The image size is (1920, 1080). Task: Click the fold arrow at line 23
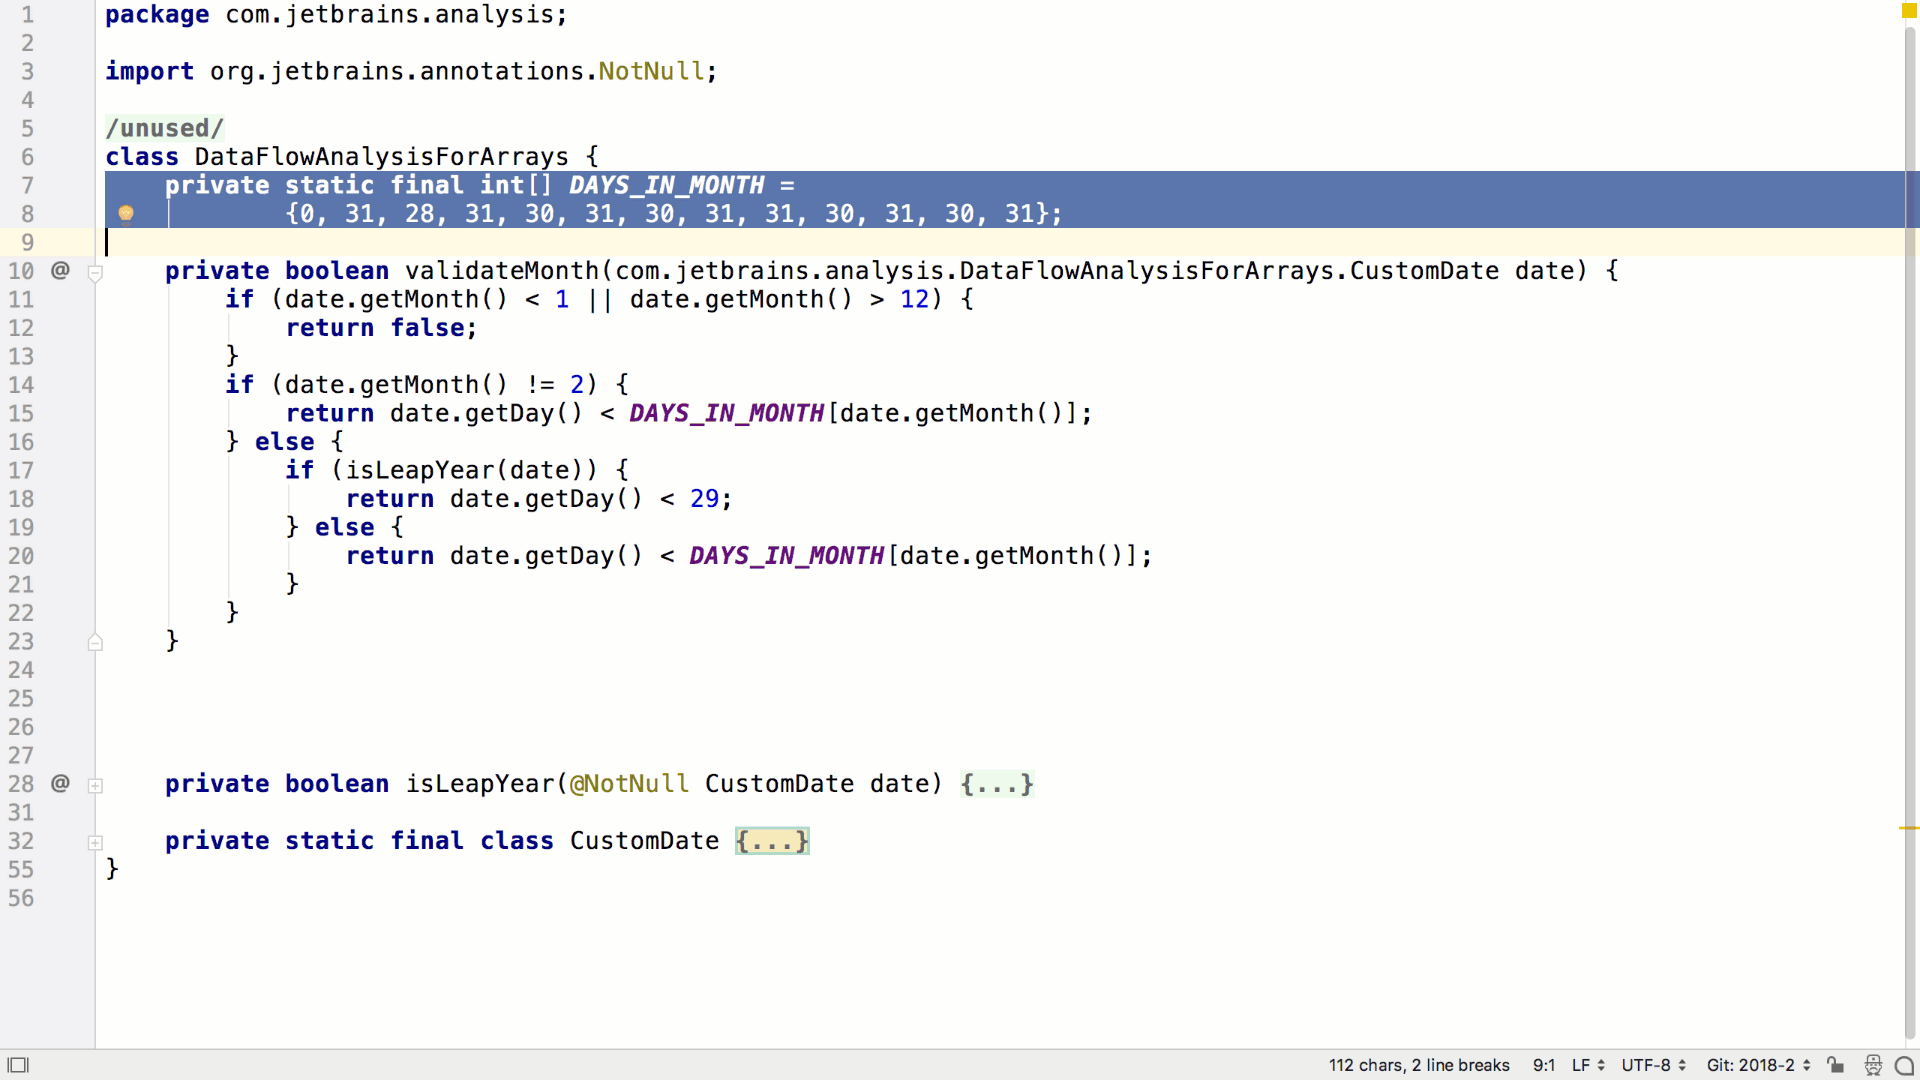coord(96,641)
